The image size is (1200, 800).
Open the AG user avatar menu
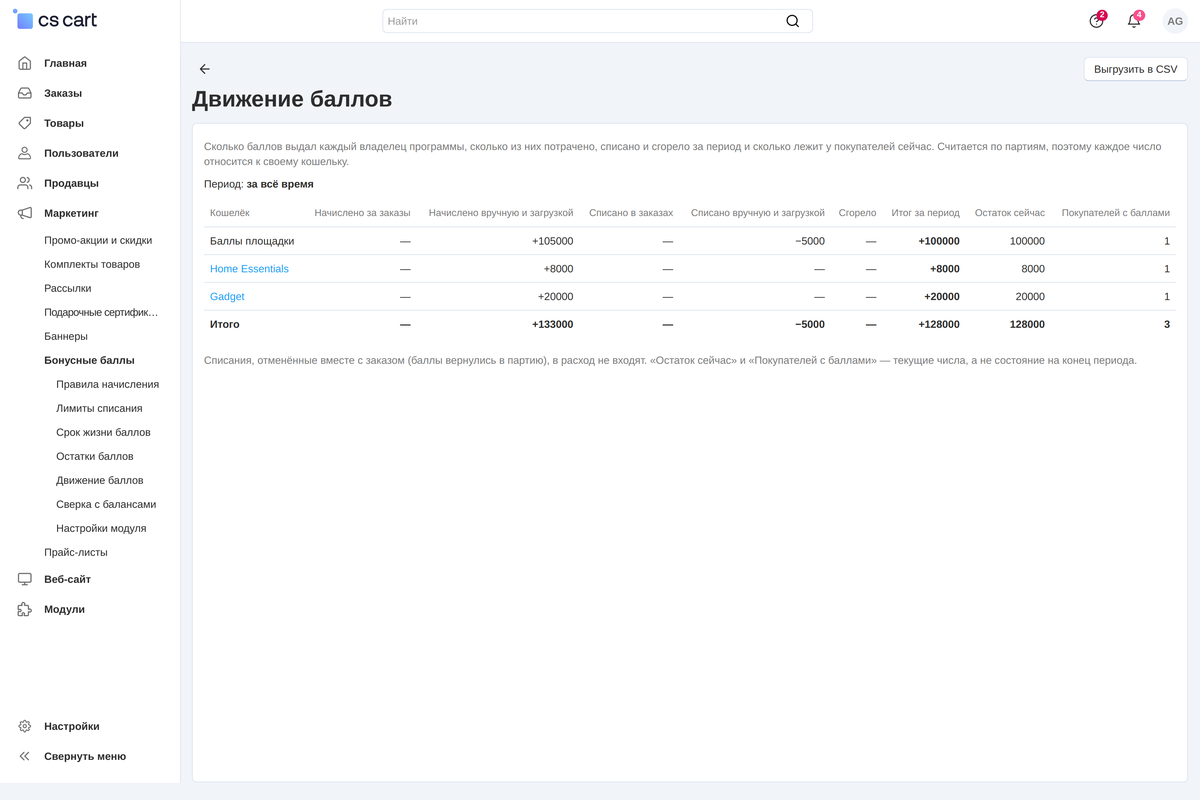1175,21
